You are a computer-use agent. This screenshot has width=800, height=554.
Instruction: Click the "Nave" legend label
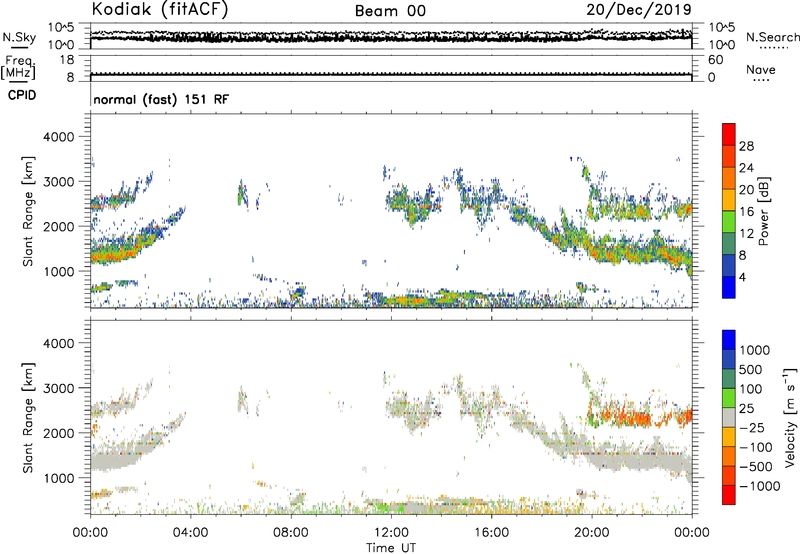[x=761, y=69]
